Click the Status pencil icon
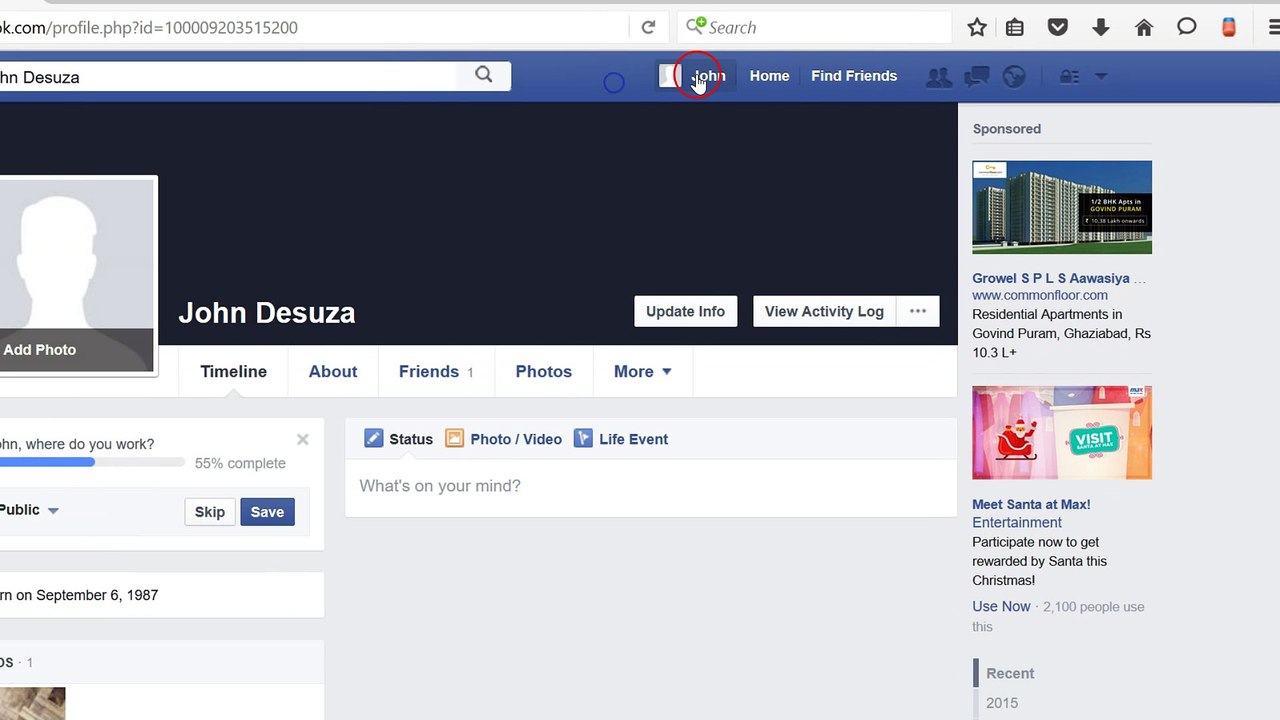 pyautogui.click(x=373, y=438)
